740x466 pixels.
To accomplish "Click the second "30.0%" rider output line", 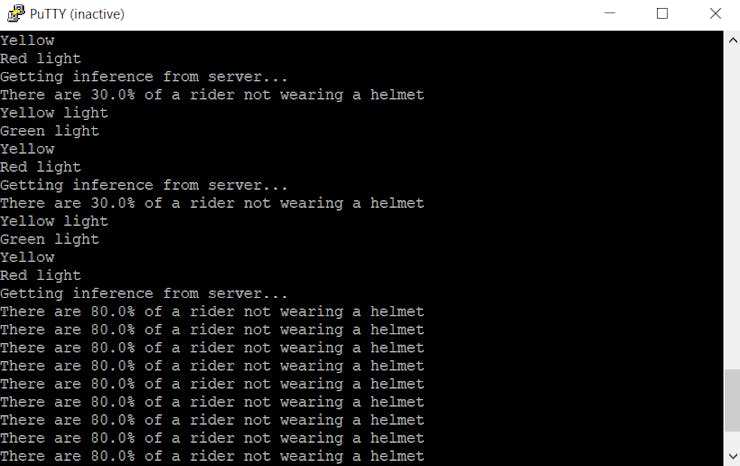I will click(x=212, y=203).
